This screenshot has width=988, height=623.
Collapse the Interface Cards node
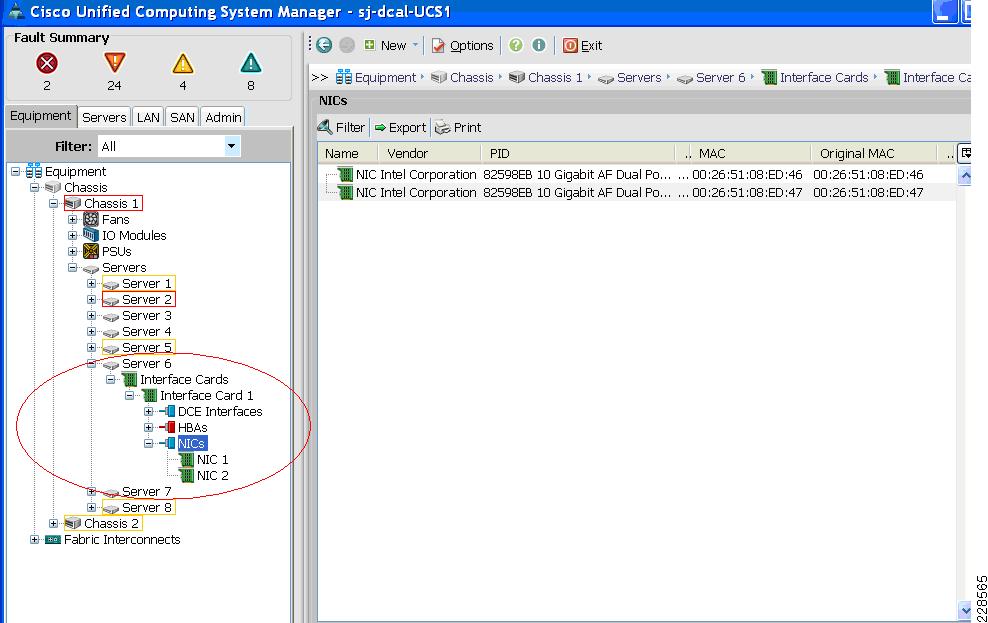click(110, 379)
